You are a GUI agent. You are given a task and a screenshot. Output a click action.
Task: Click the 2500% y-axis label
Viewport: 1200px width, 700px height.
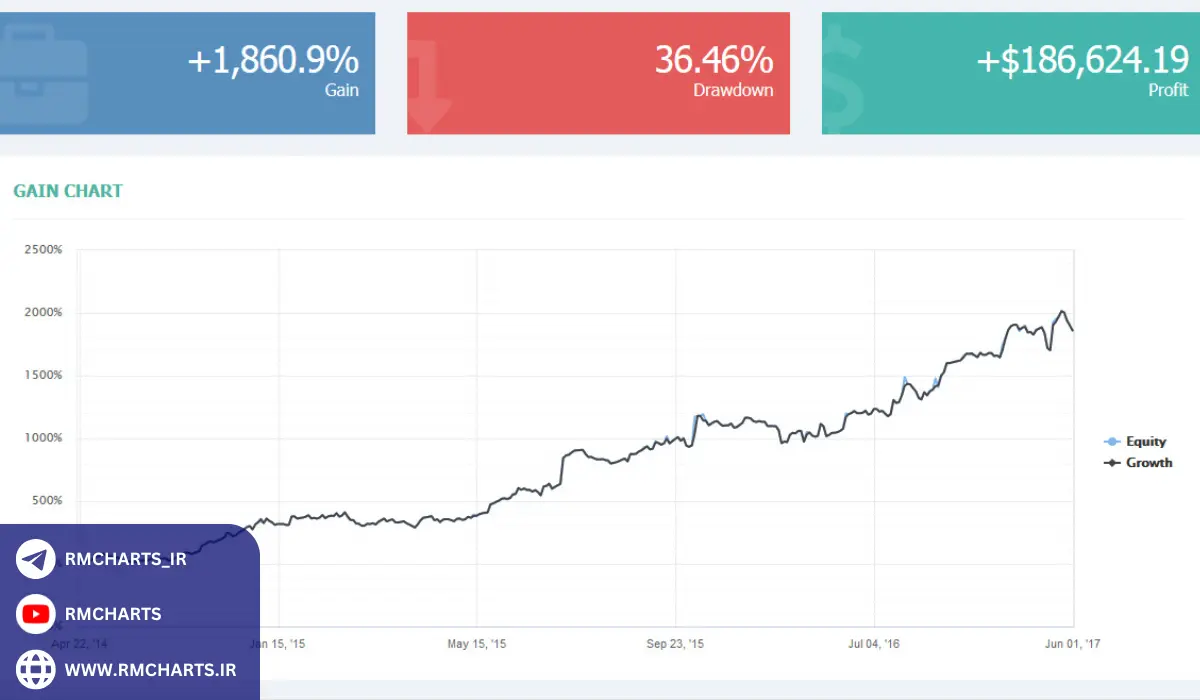tap(43, 250)
